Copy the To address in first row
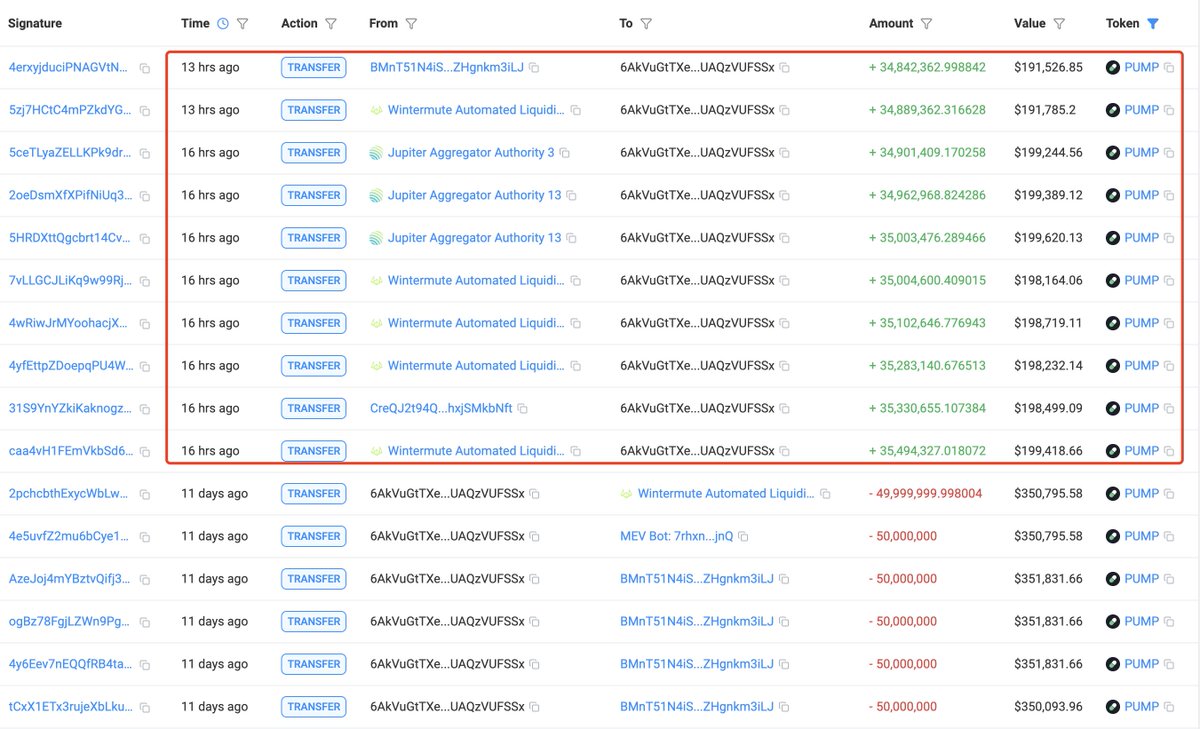The width and height of the screenshot is (1200, 729). click(785, 68)
